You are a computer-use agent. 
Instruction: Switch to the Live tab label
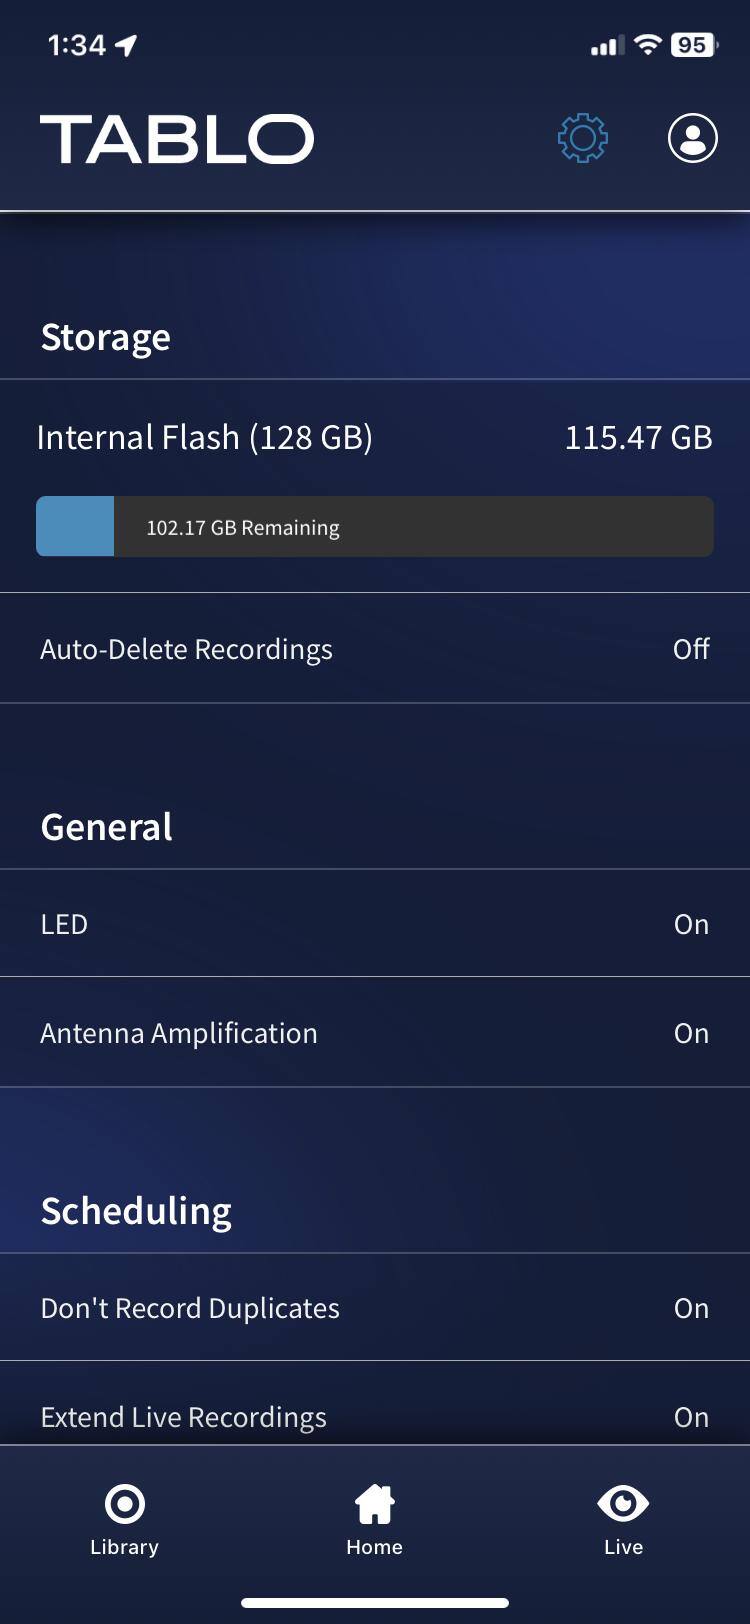pyautogui.click(x=623, y=1547)
